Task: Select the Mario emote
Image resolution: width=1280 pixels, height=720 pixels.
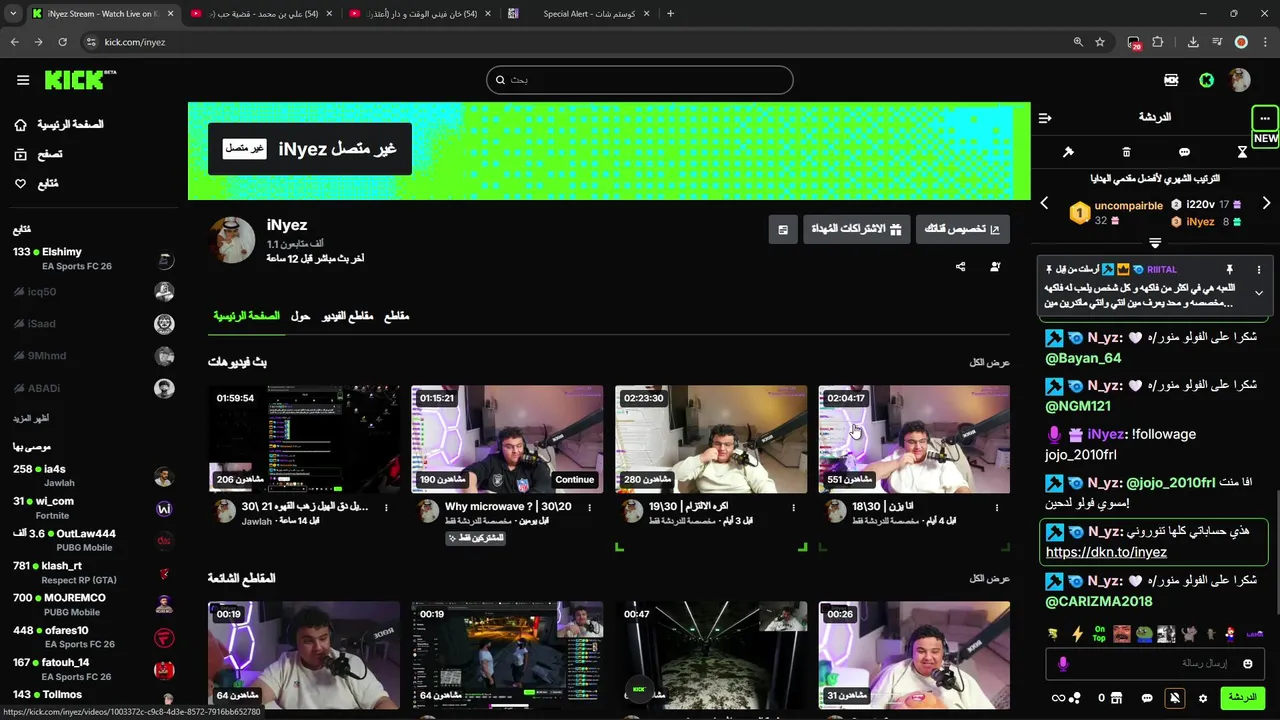Action: click(1230, 634)
